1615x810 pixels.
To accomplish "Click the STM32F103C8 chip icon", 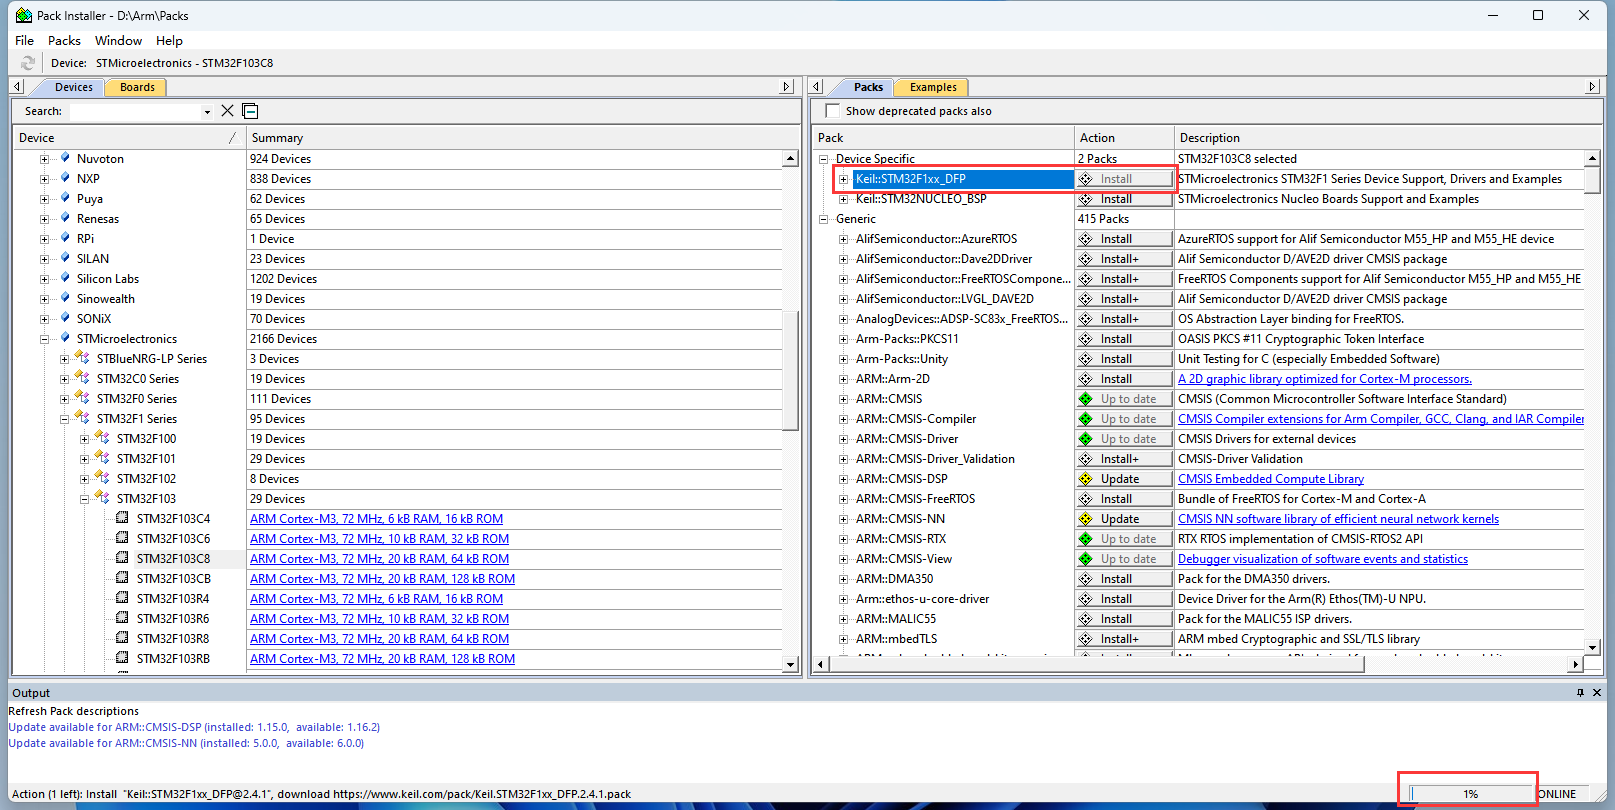I will pyautogui.click(x=122, y=558).
